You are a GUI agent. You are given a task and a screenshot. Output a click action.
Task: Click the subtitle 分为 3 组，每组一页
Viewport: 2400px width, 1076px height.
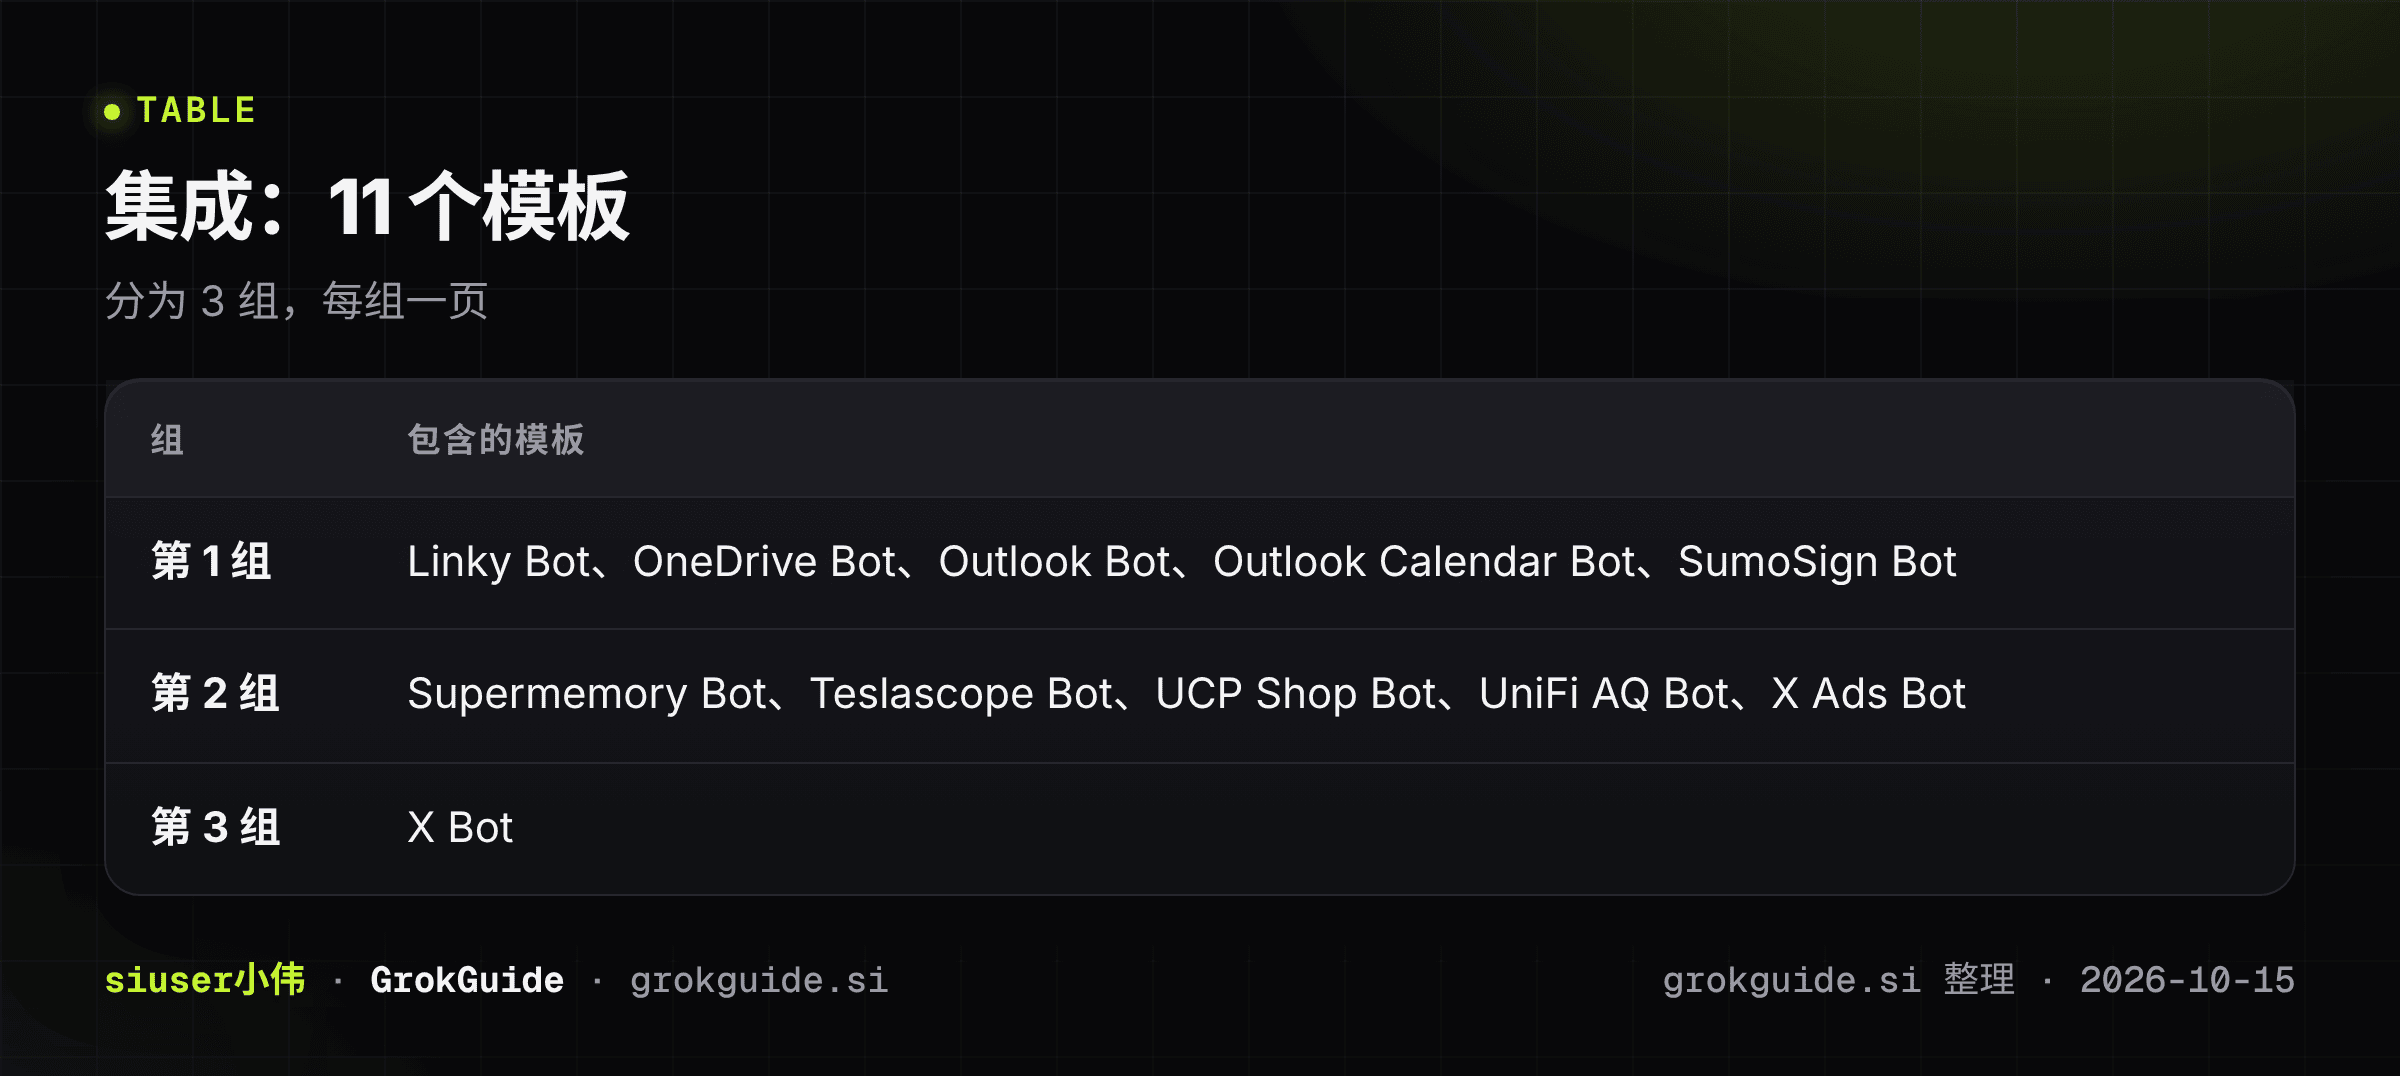click(296, 301)
